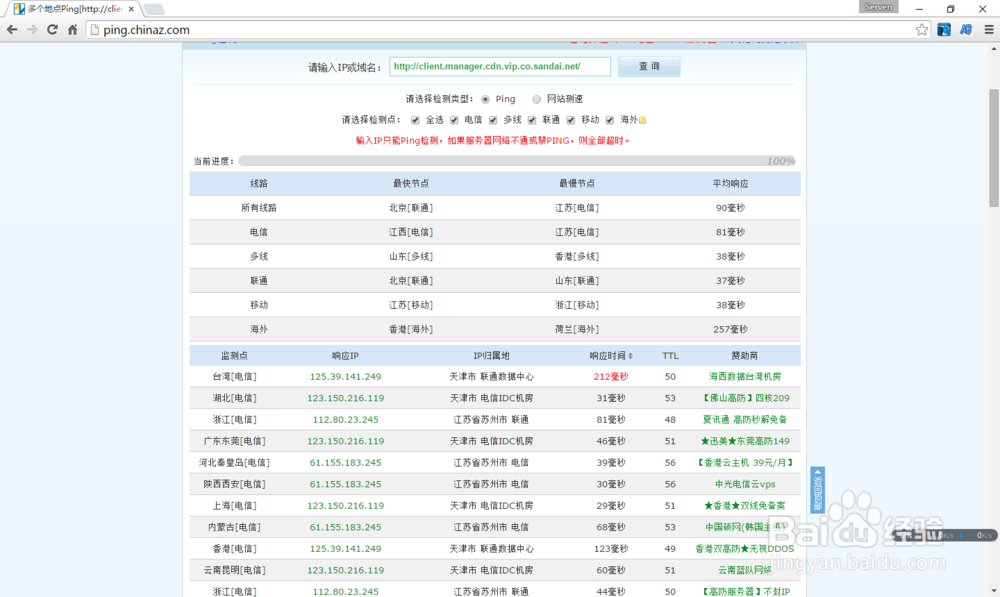Open the AB extension icon in toolbar
Image resolution: width=1000 pixels, height=597 pixels.
pos(966,29)
